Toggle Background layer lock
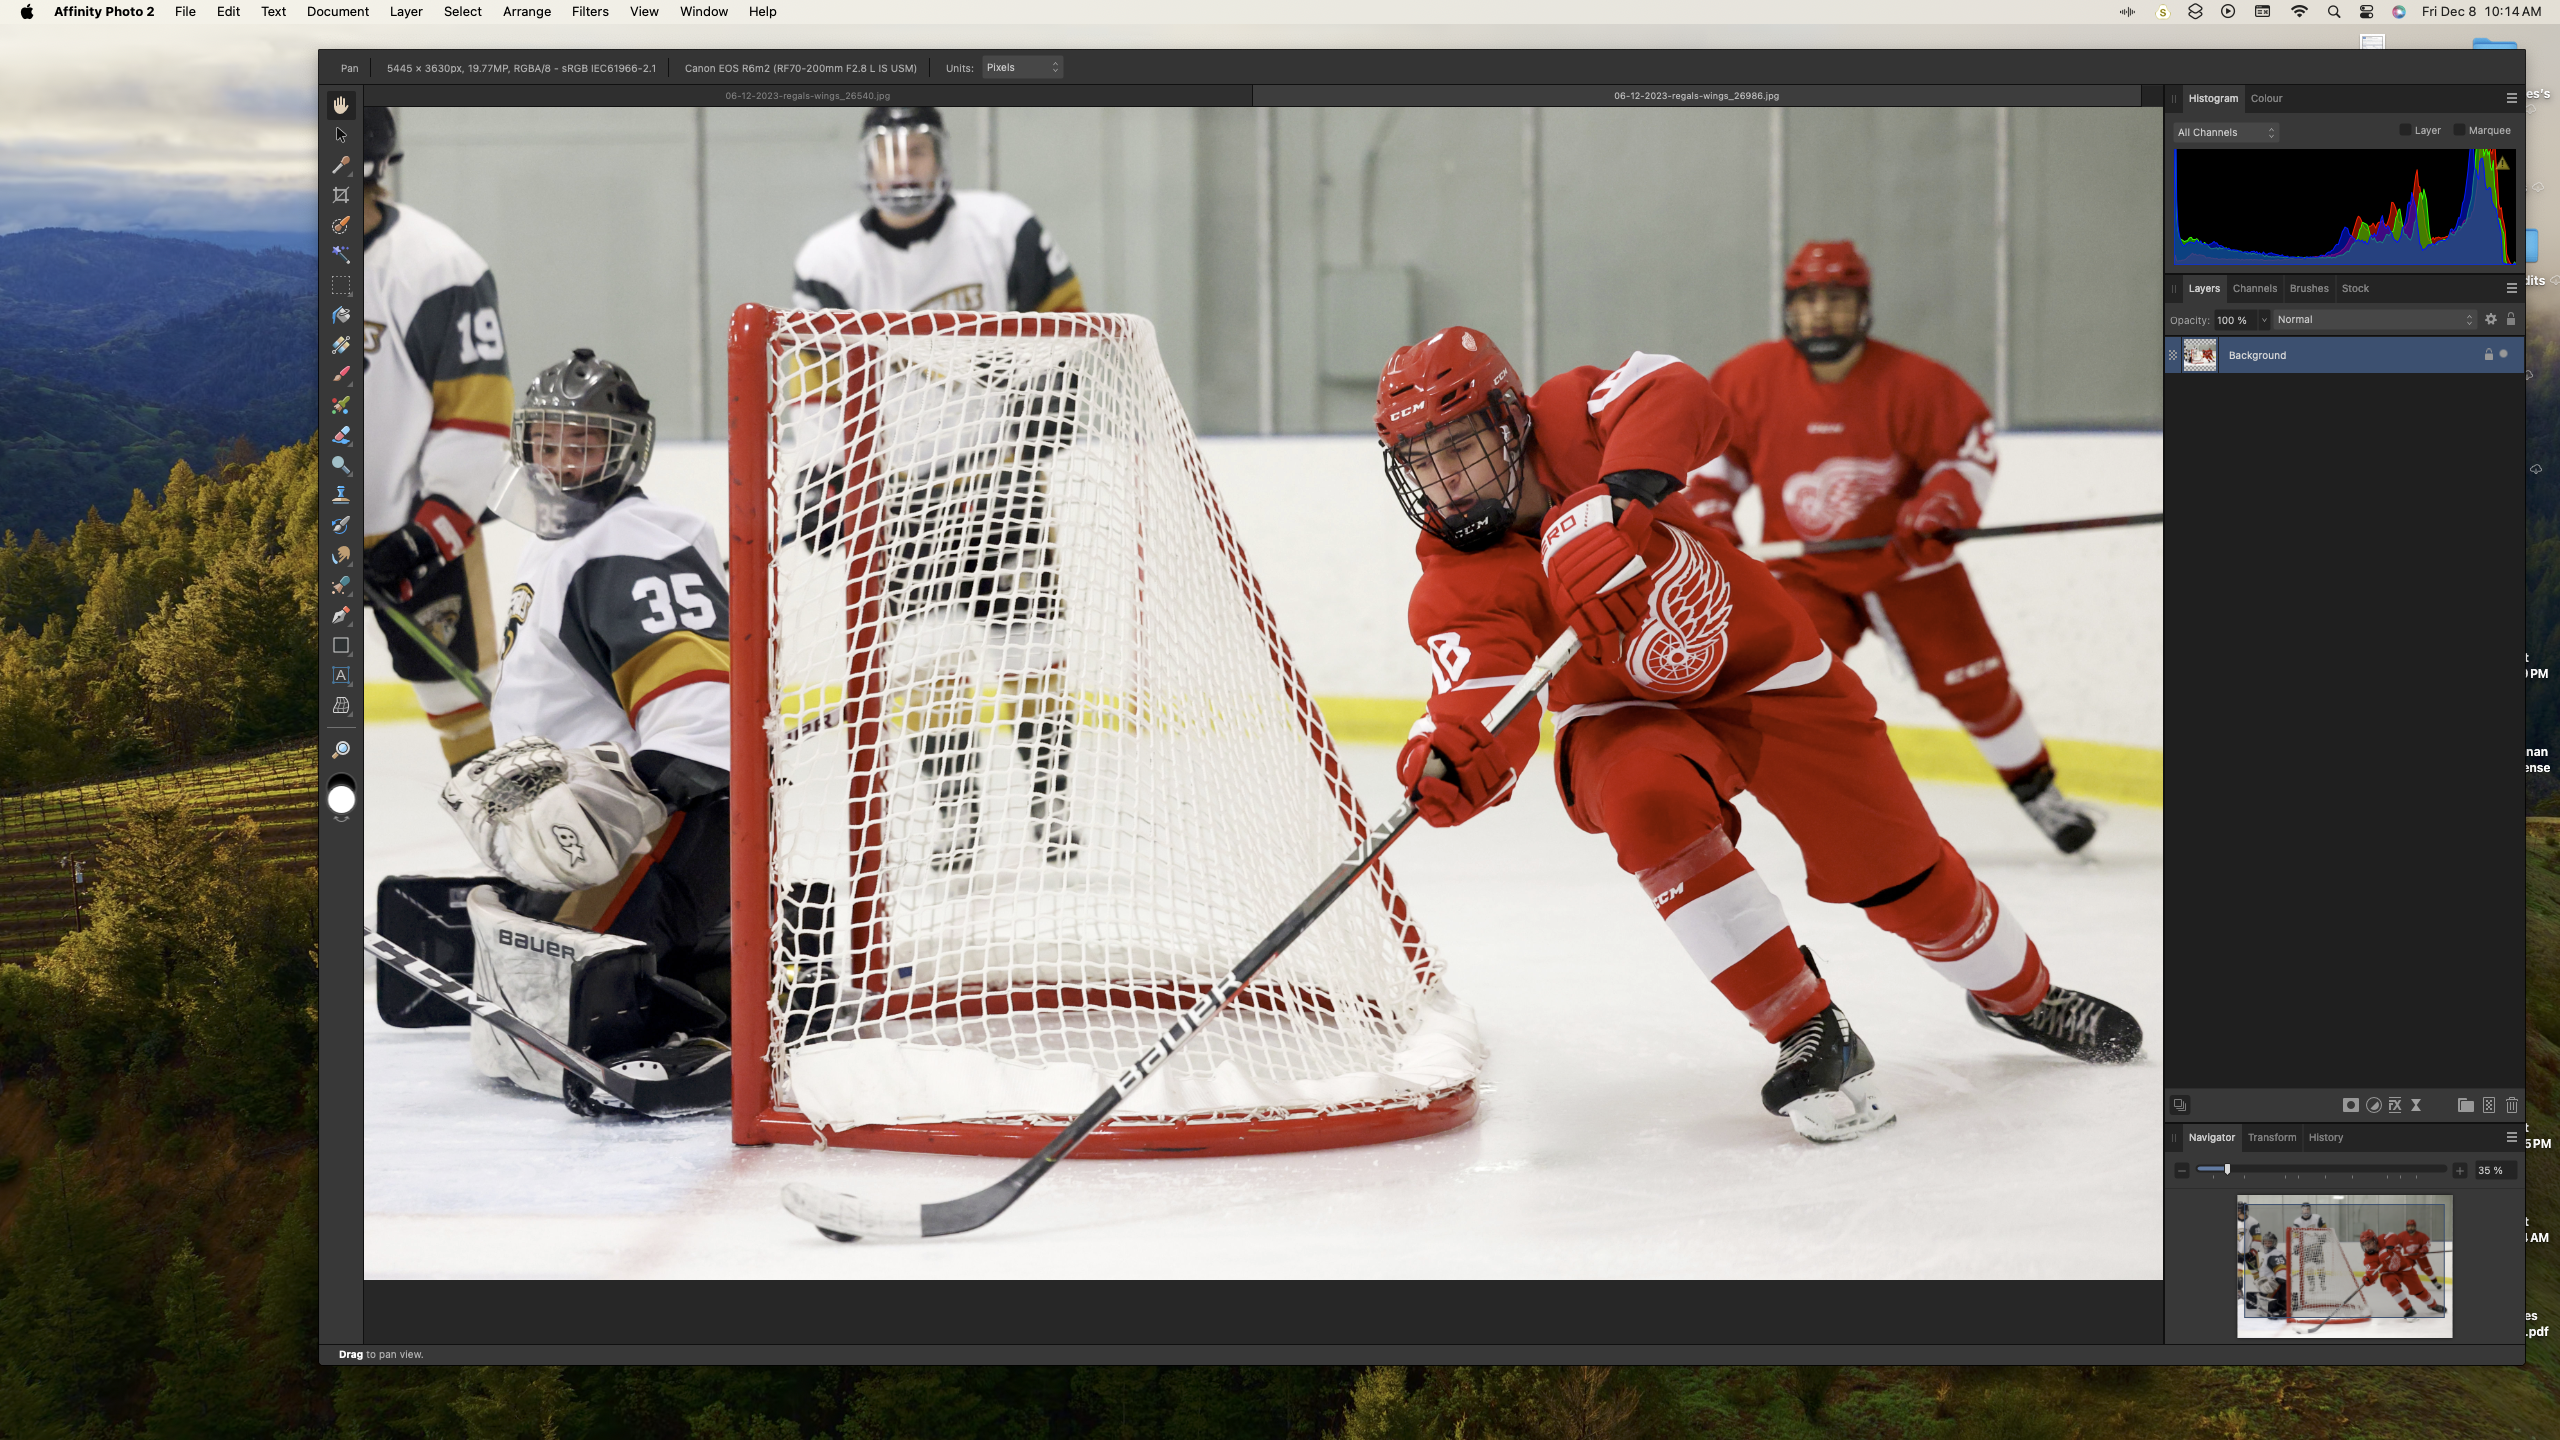Viewport: 2560px width, 1440px height. point(2489,355)
